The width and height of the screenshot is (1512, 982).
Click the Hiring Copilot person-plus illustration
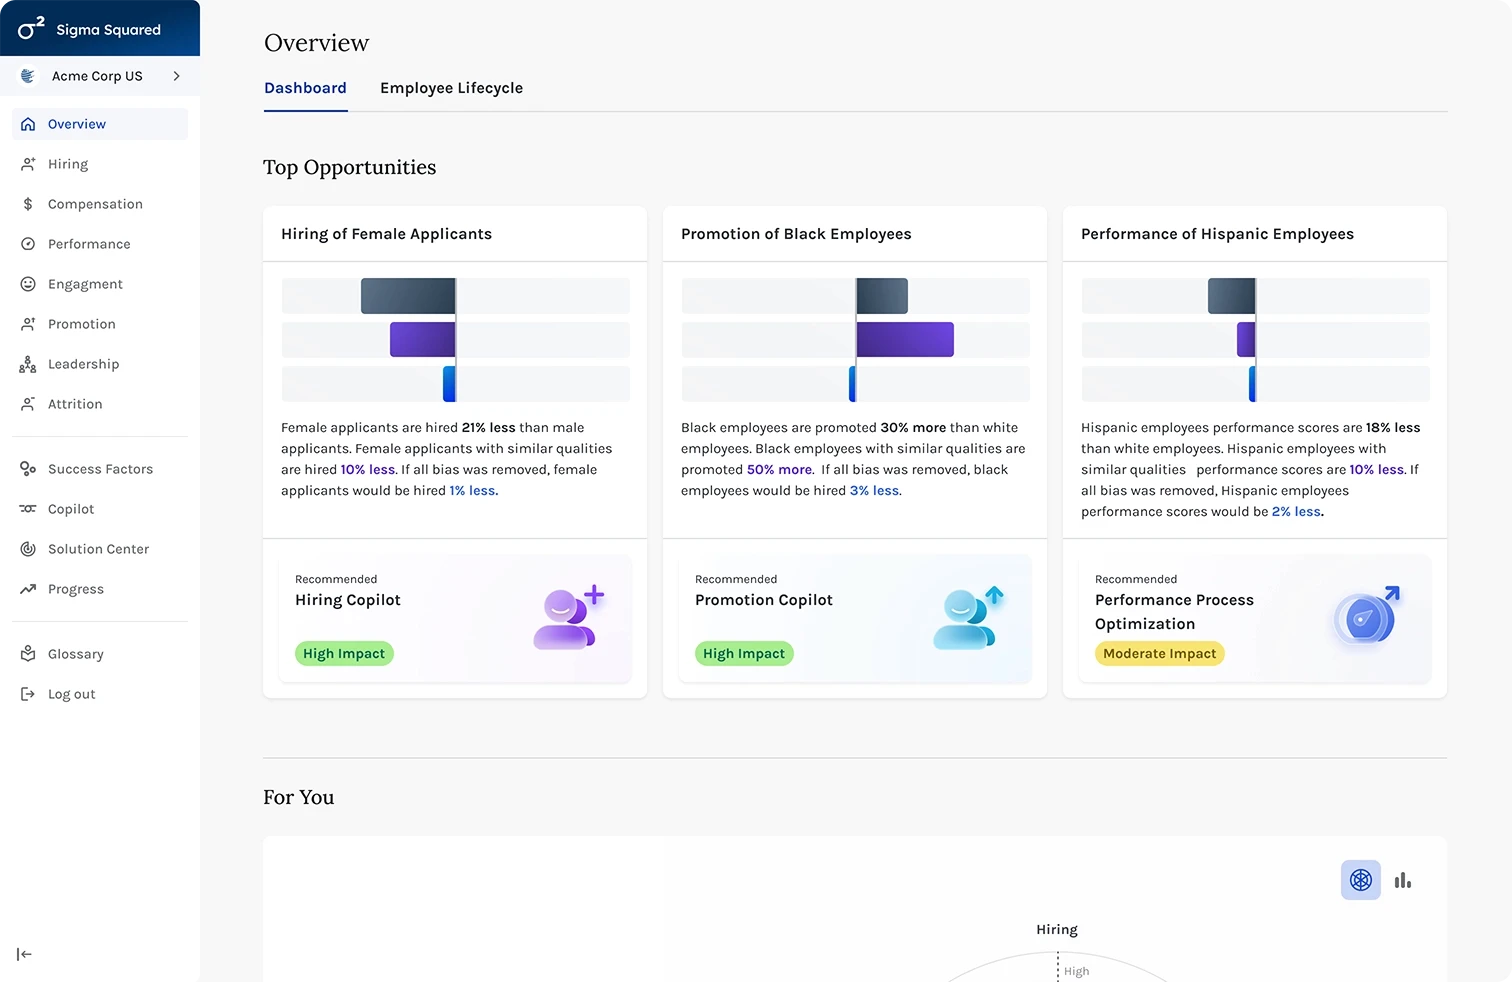tap(569, 617)
